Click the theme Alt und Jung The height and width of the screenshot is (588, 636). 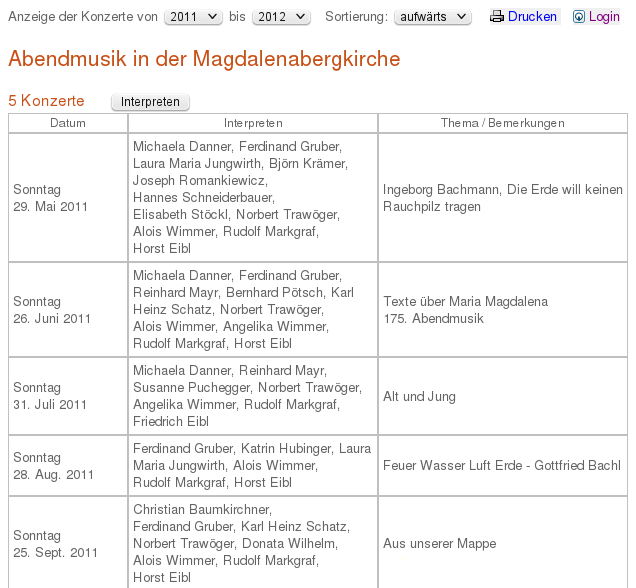point(419,396)
